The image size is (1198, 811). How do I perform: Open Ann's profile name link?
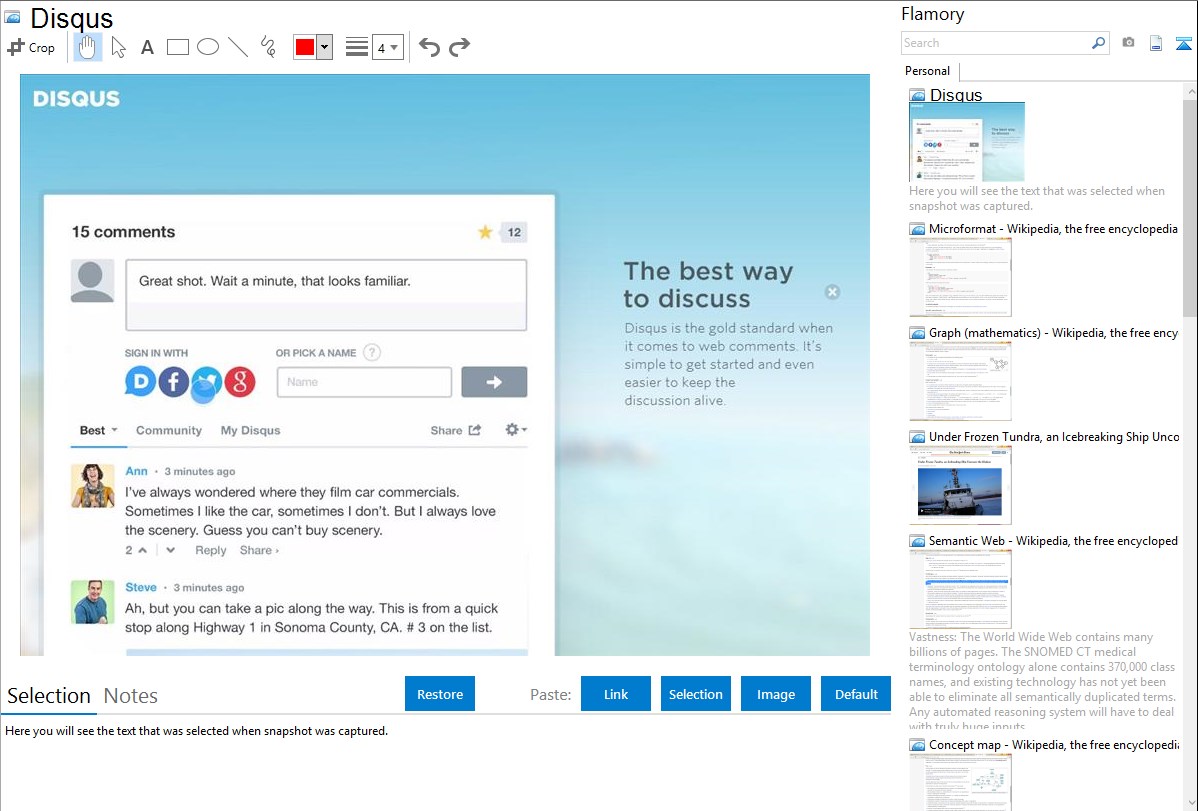[137, 471]
